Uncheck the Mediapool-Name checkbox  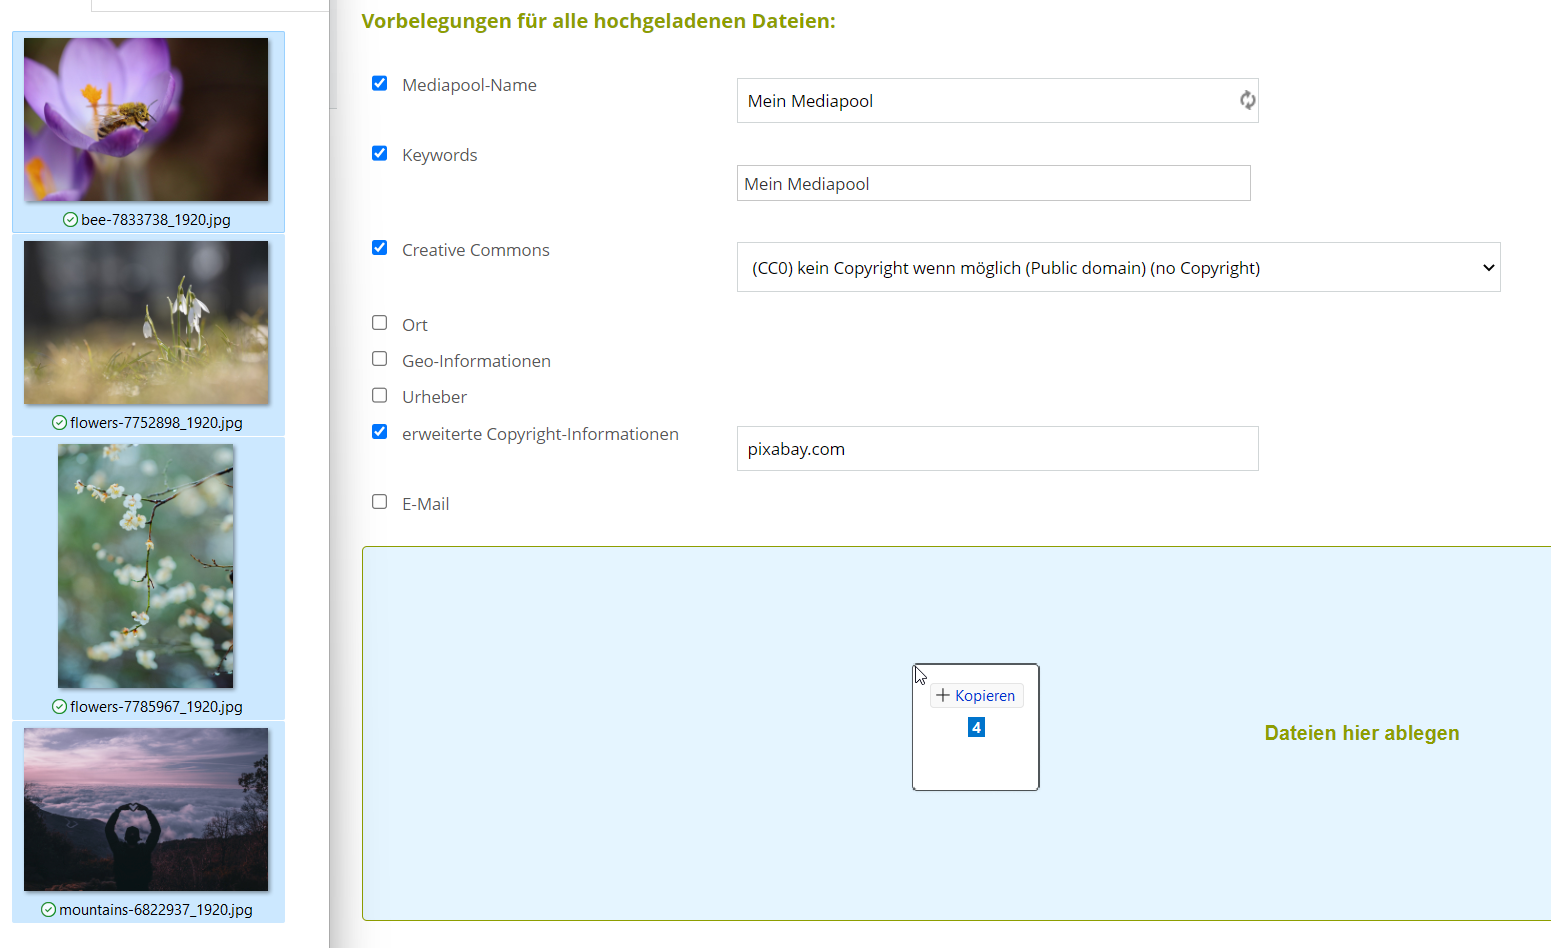coord(379,83)
